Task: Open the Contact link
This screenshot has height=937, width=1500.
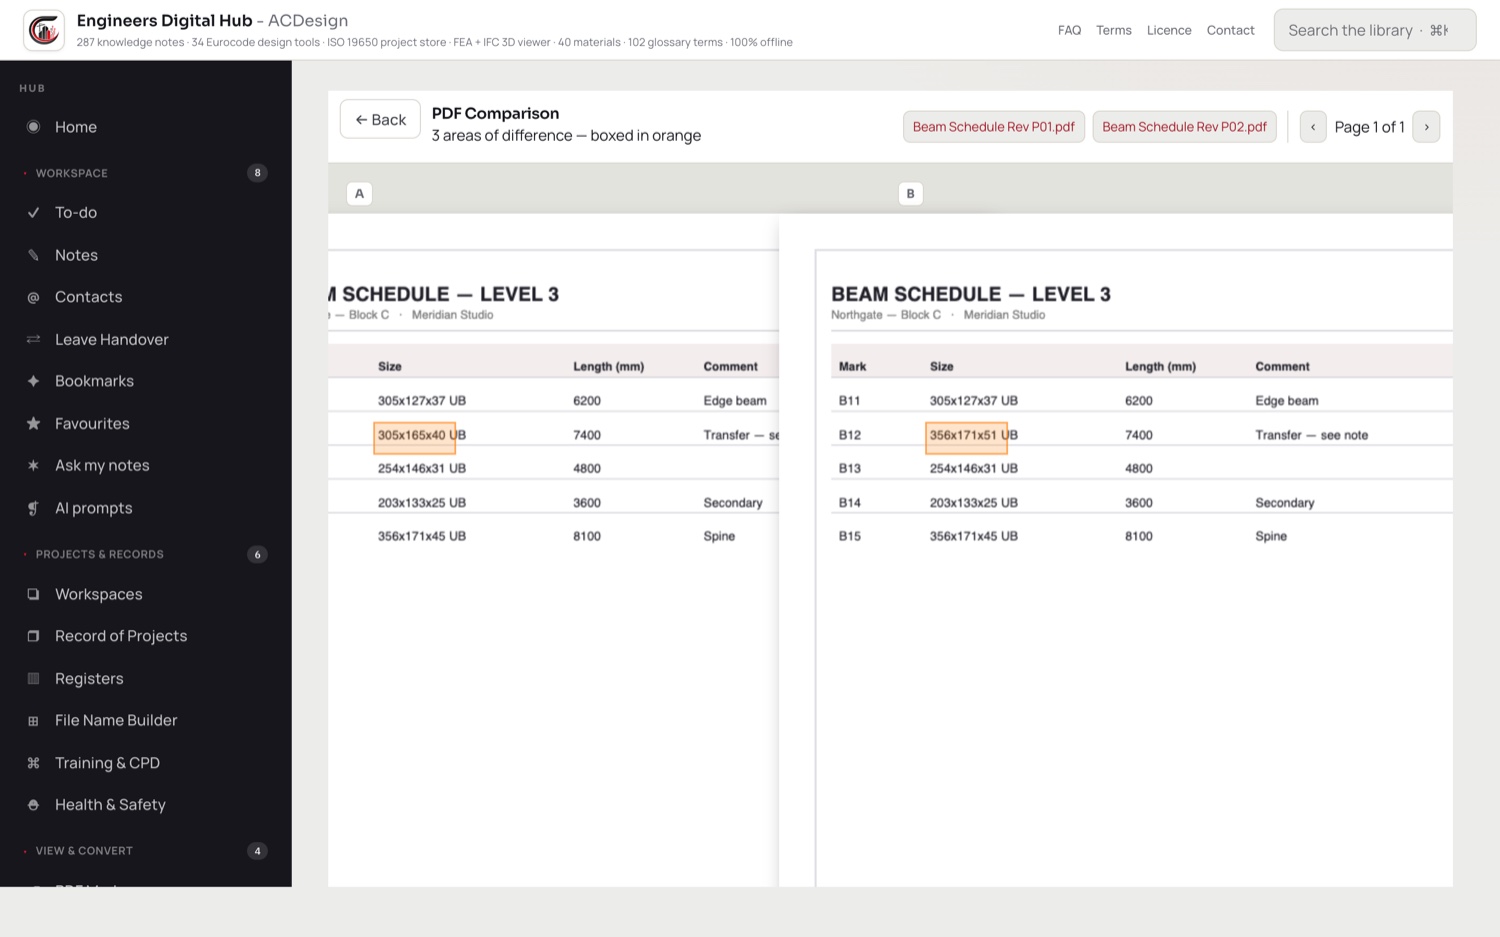Action: click(x=1230, y=30)
